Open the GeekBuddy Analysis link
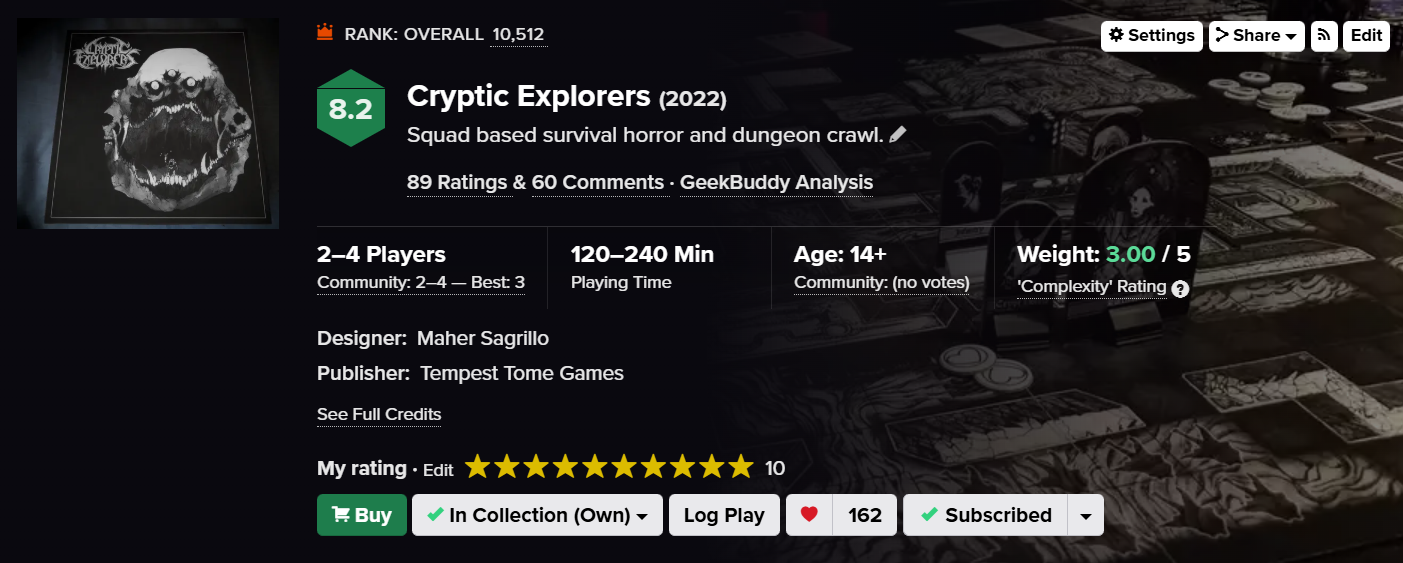 click(776, 182)
